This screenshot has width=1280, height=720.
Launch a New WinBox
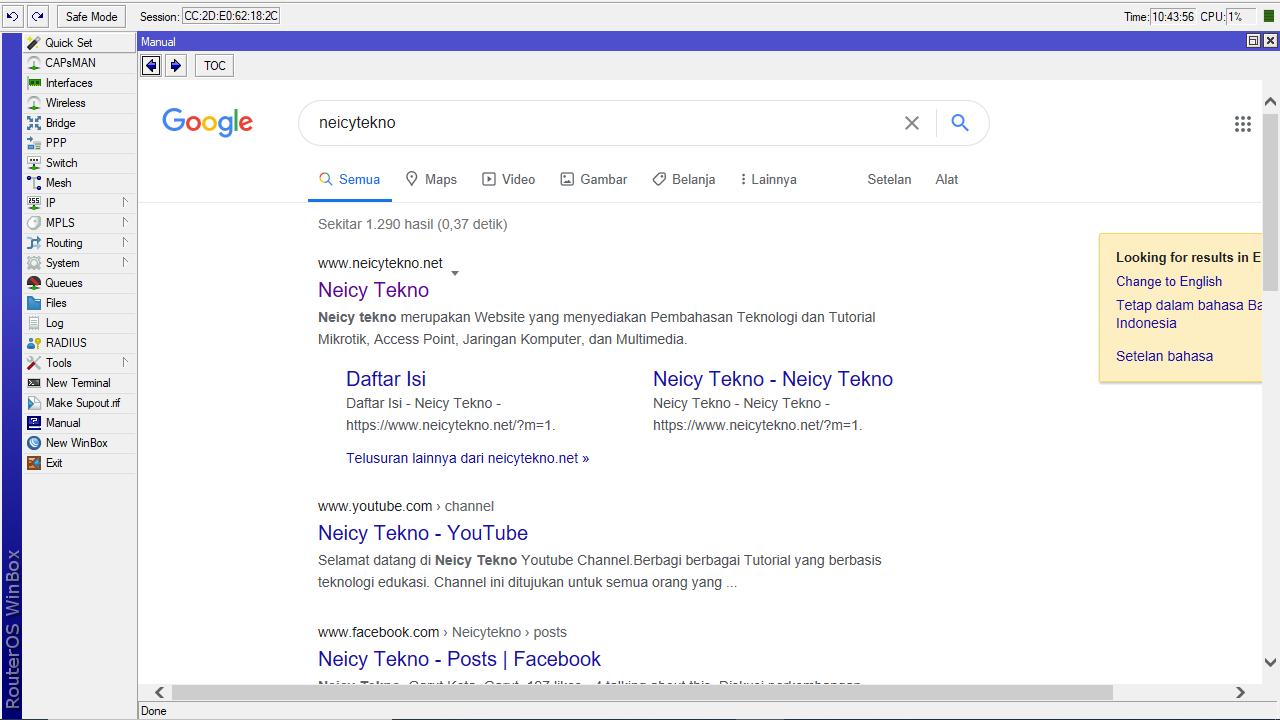point(80,443)
